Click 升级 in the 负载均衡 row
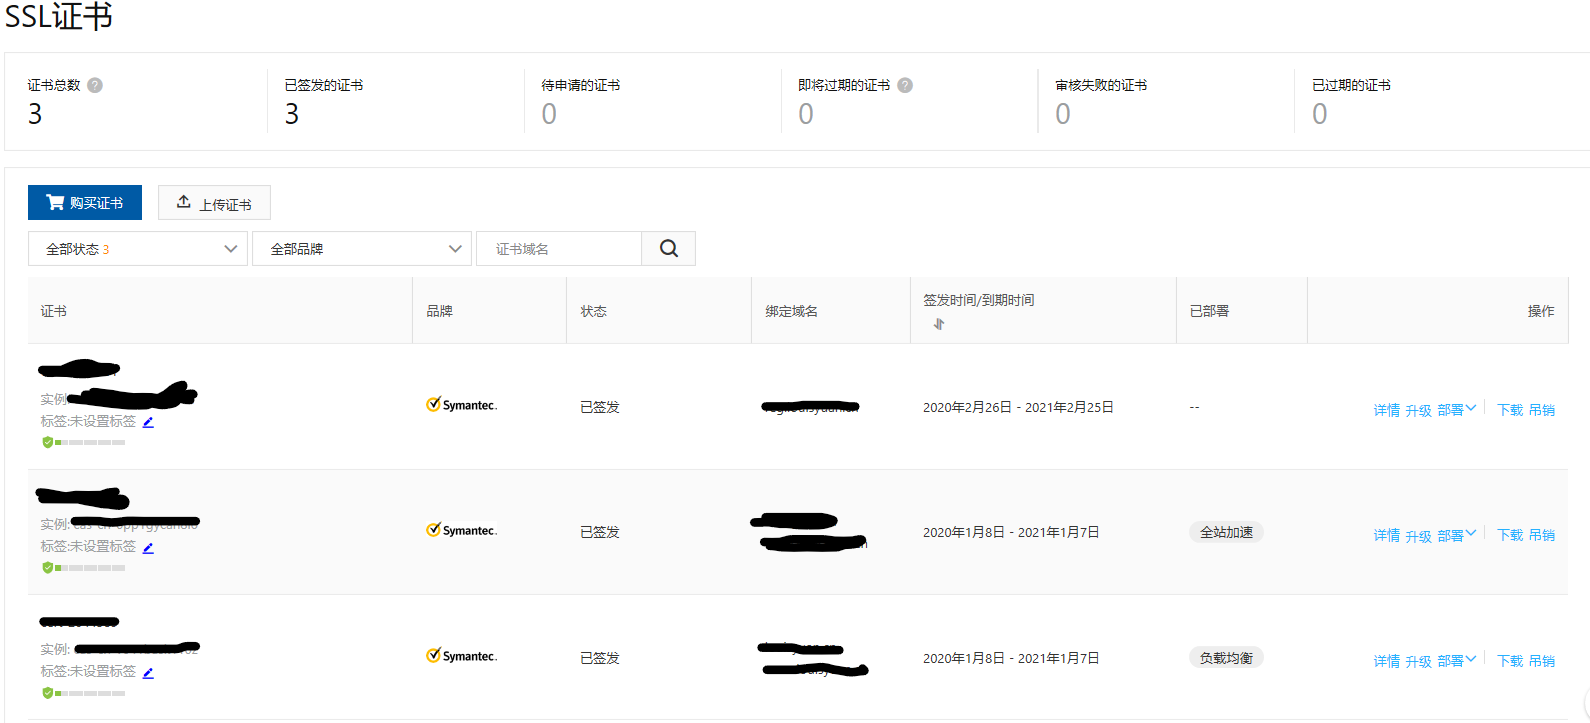The width and height of the screenshot is (1590, 723). tap(1418, 661)
